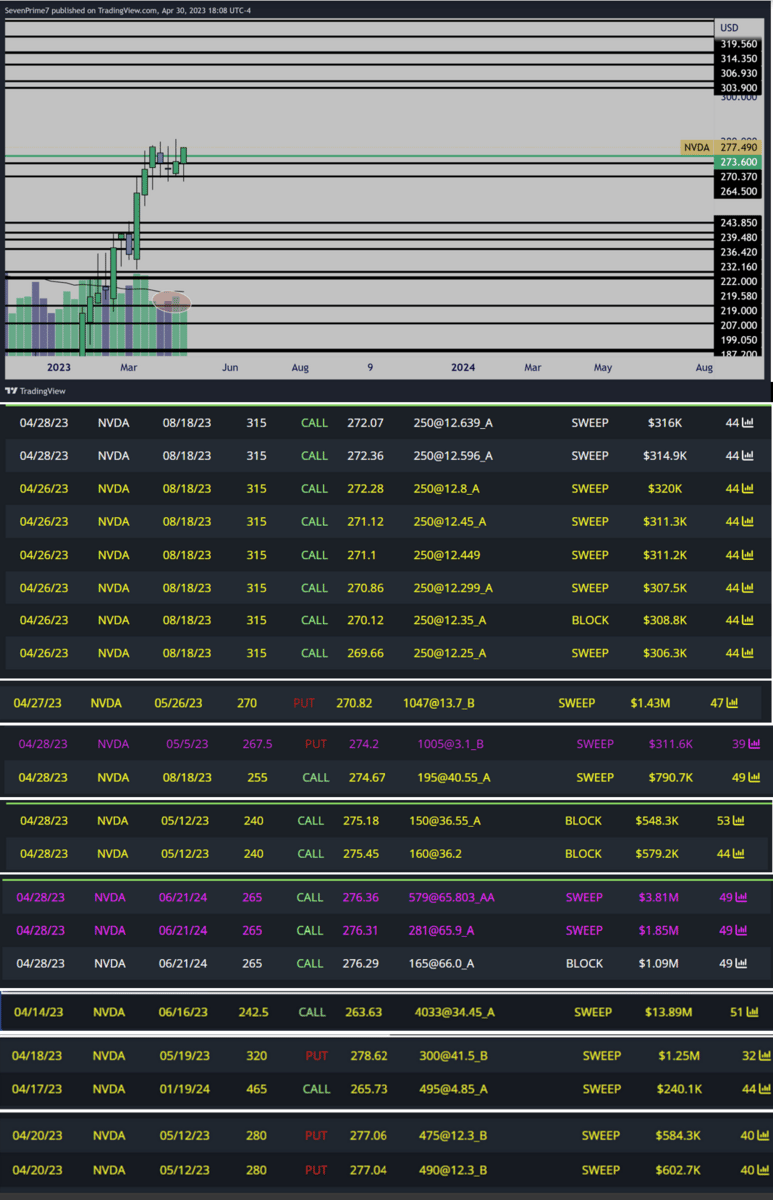Click the 4033@34.45_A trade detail
This screenshot has width=773, height=1200.
(455, 1012)
